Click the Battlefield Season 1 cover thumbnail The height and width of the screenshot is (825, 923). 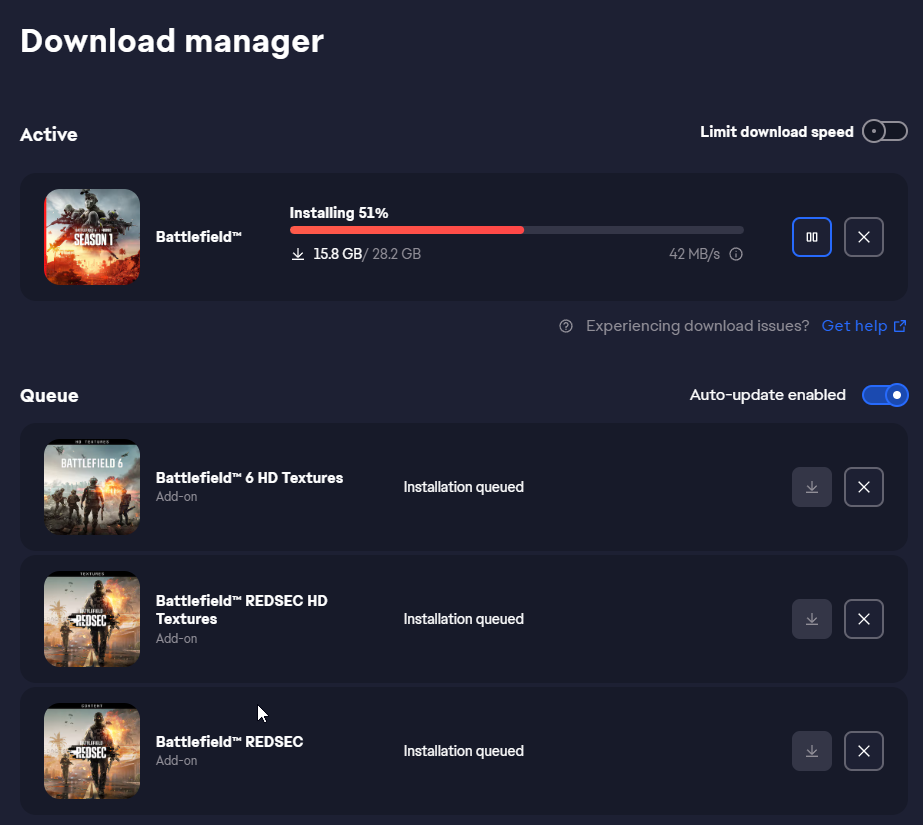92,237
